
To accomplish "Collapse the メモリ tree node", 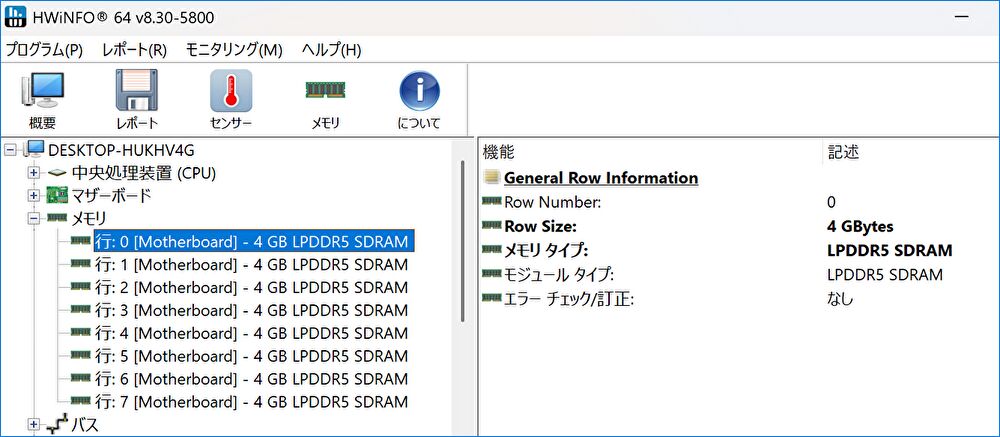I will pyautogui.click(x=34, y=218).
